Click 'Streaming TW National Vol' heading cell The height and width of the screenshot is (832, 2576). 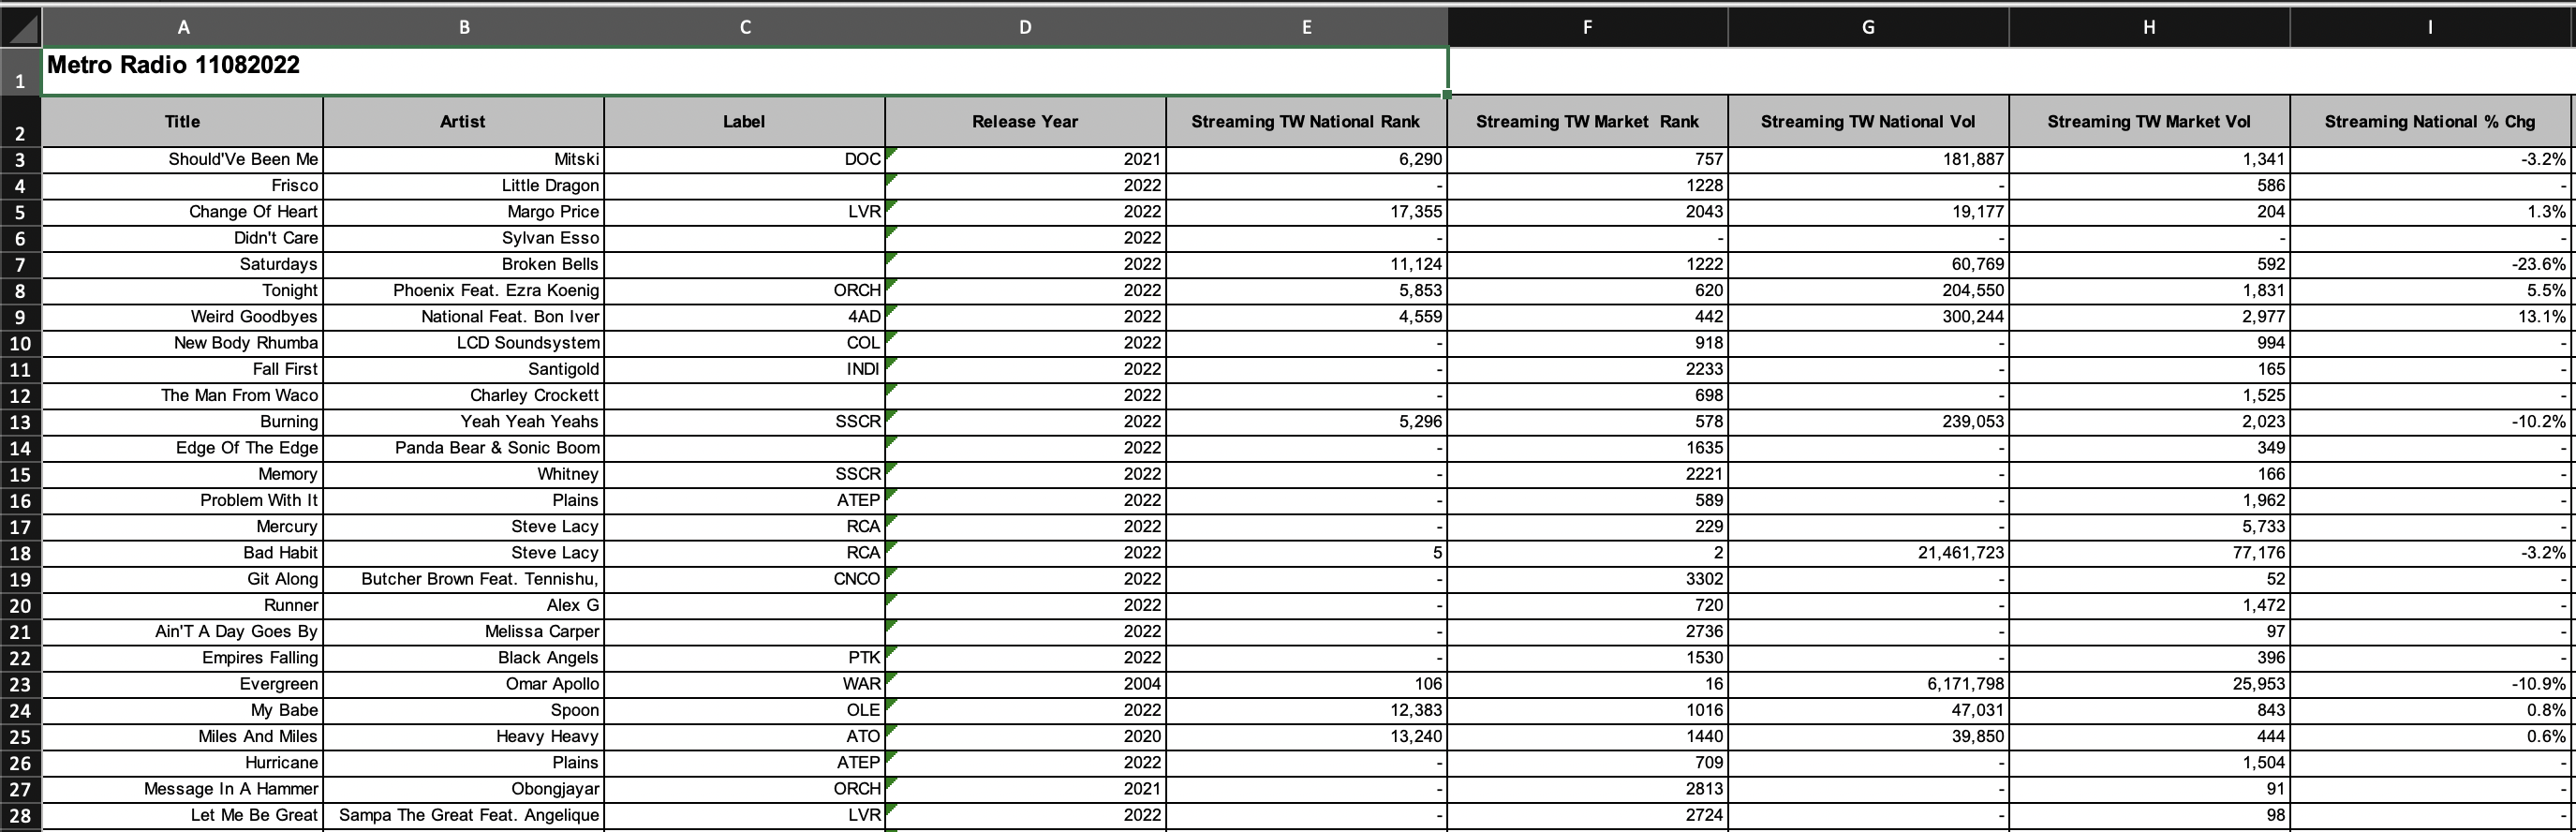[x=1868, y=121]
